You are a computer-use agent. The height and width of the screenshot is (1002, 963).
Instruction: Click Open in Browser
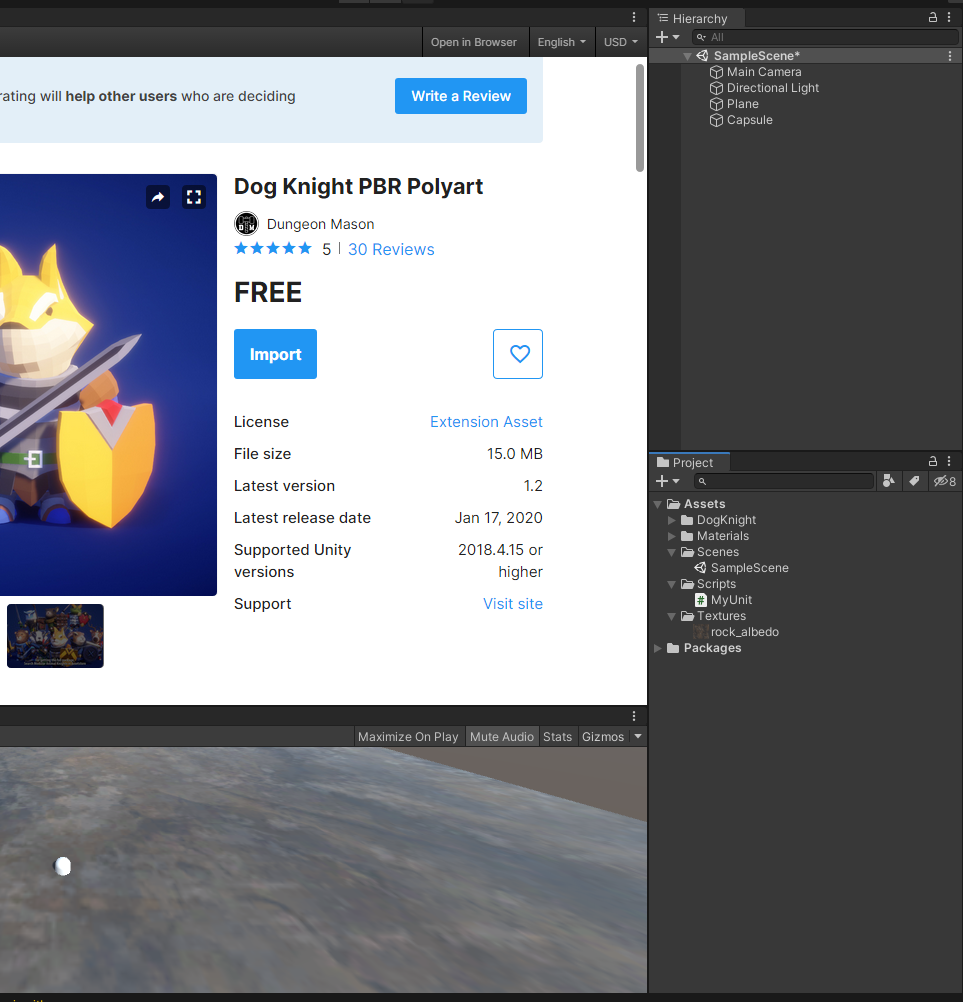474,42
